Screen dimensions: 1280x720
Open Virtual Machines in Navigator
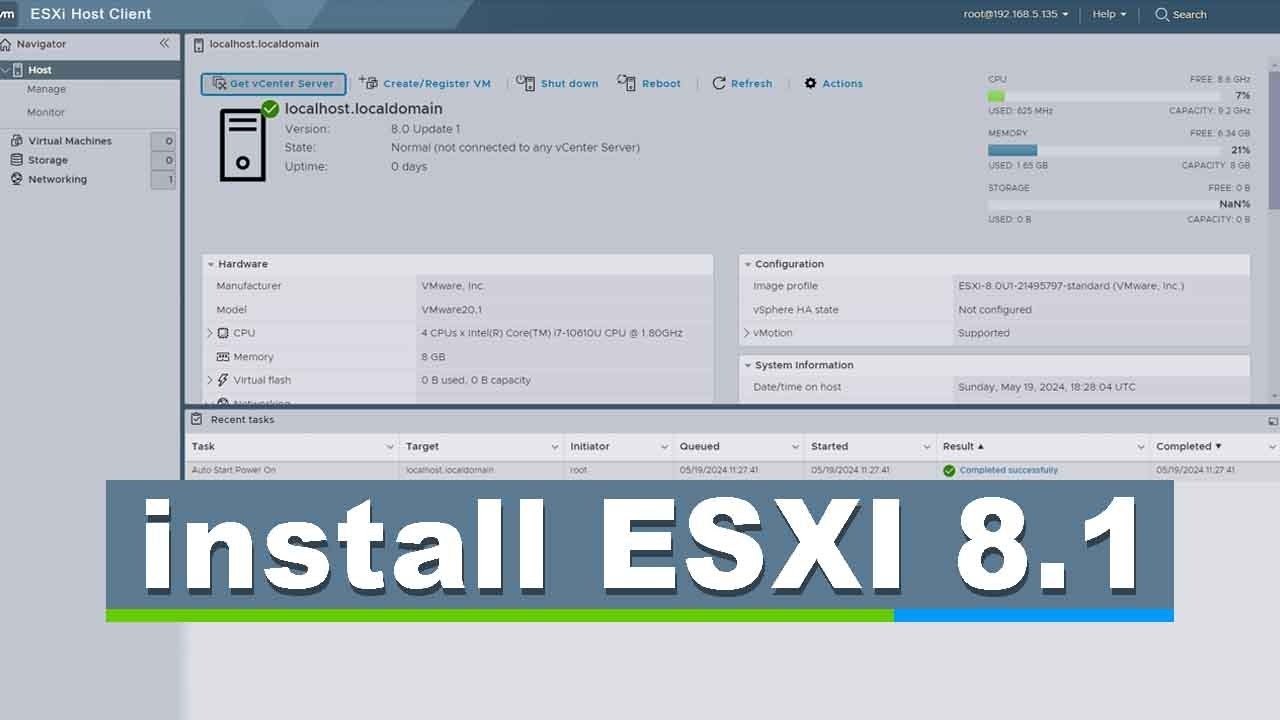point(70,141)
